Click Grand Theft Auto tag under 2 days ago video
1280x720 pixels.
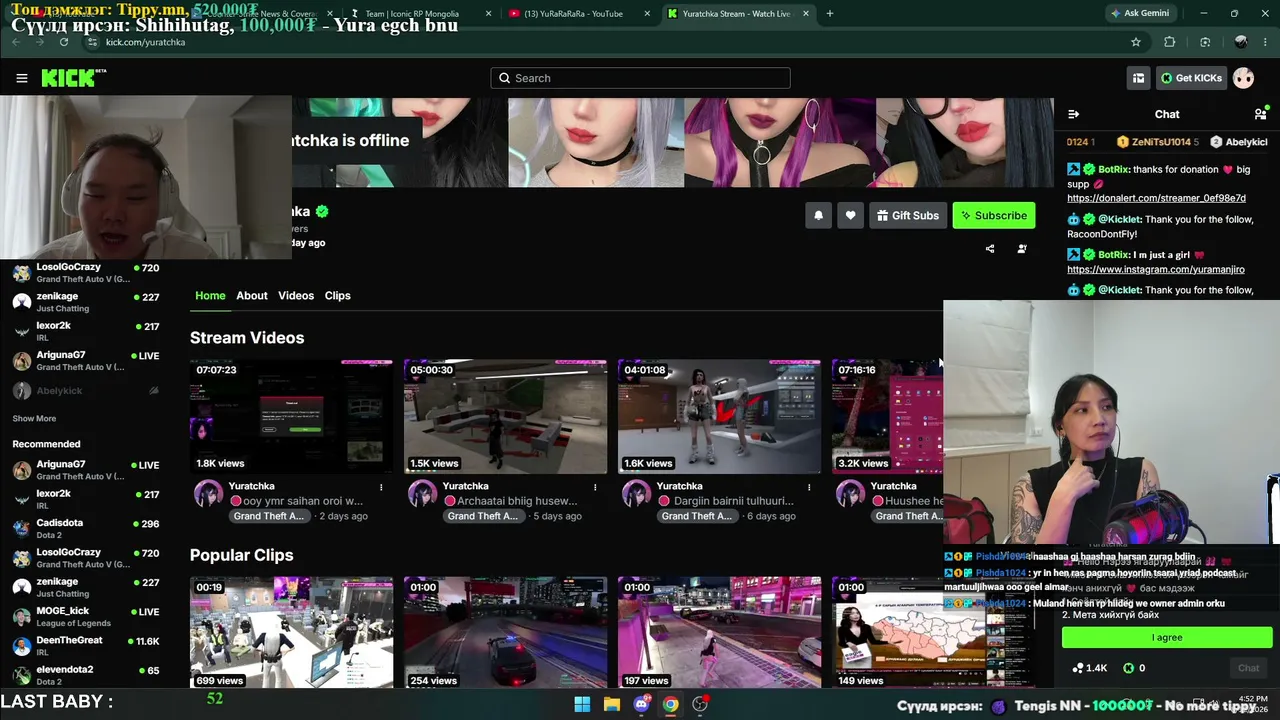pos(269,516)
